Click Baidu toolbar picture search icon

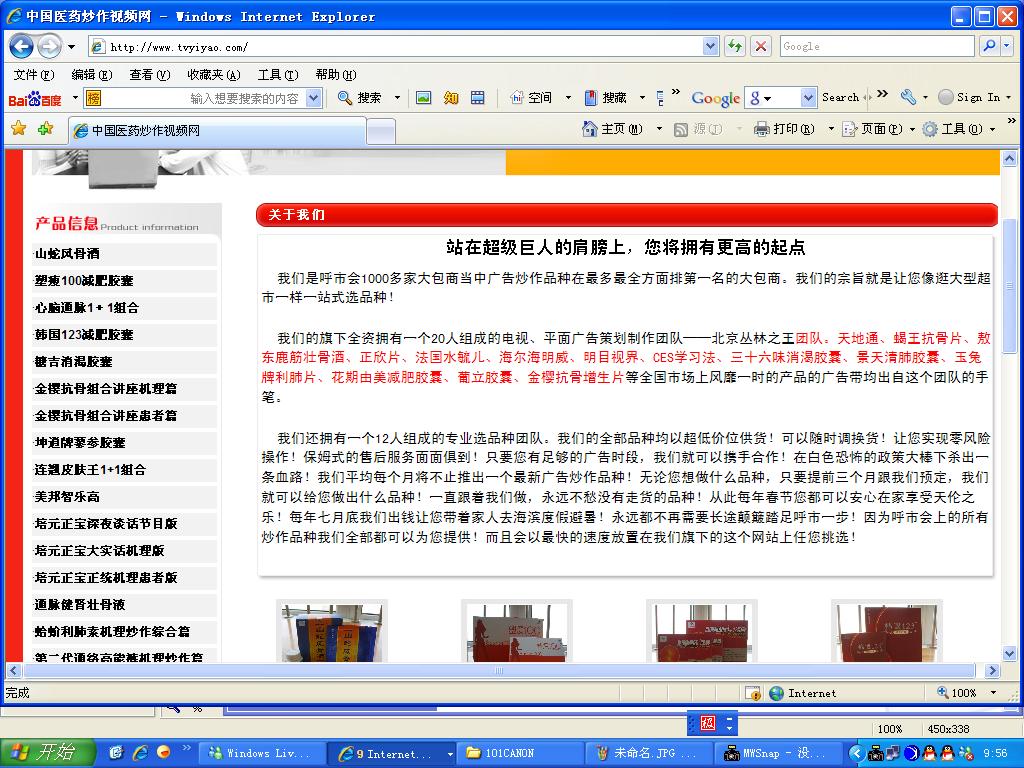(x=423, y=97)
